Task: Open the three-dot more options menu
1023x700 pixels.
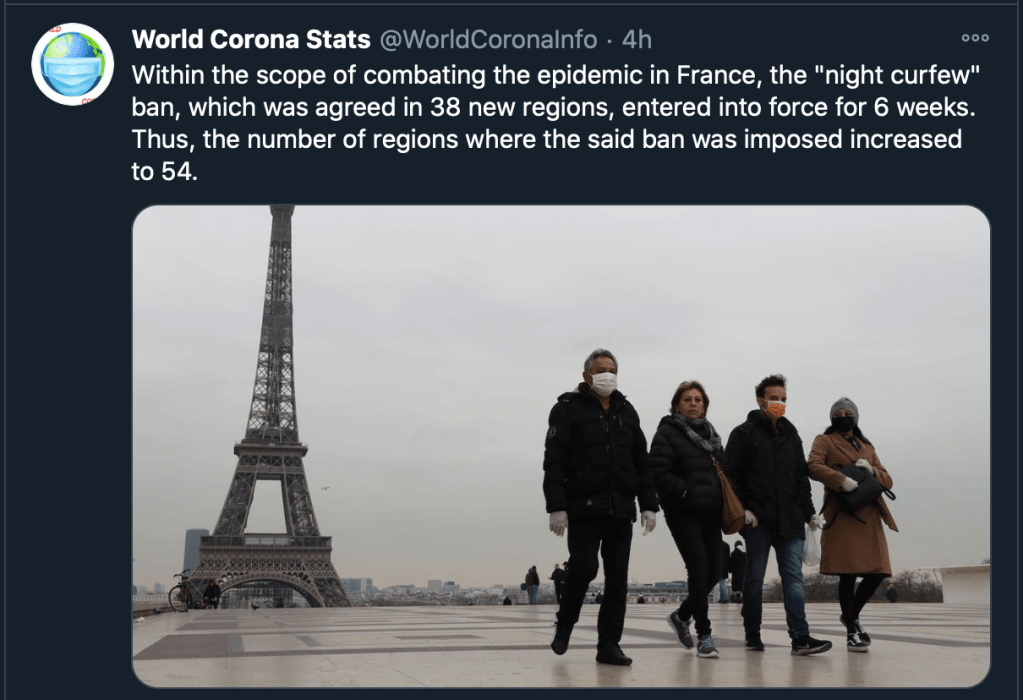Action: [x=975, y=38]
